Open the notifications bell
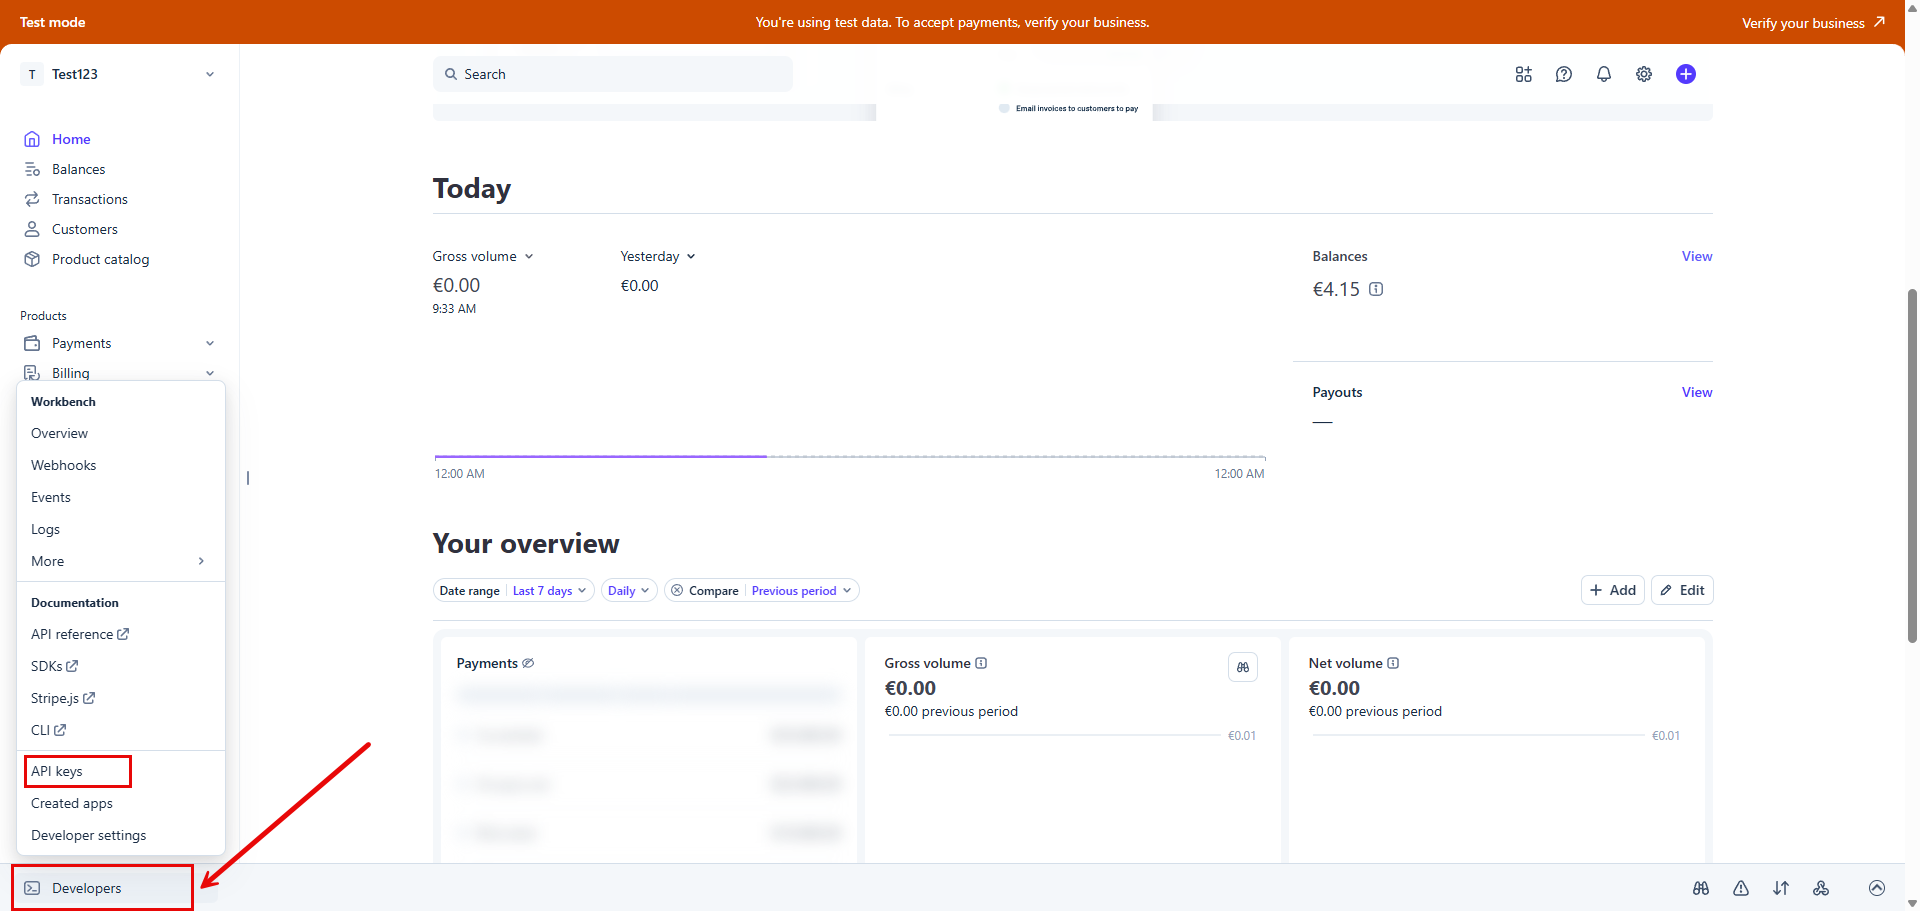This screenshot has width=1920, height=911. tap(1604, 74)
